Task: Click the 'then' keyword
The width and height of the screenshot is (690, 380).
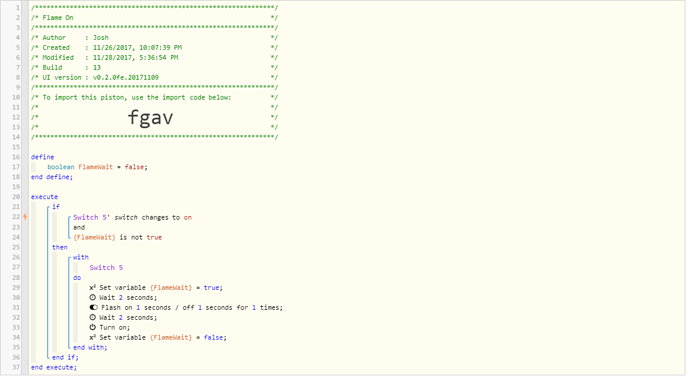Action: point(60,247)
